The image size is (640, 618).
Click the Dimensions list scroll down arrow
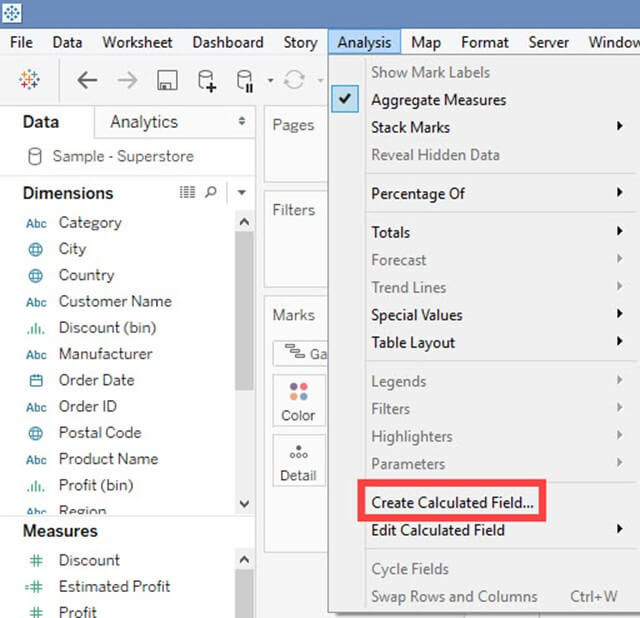(x=245, y=505)
